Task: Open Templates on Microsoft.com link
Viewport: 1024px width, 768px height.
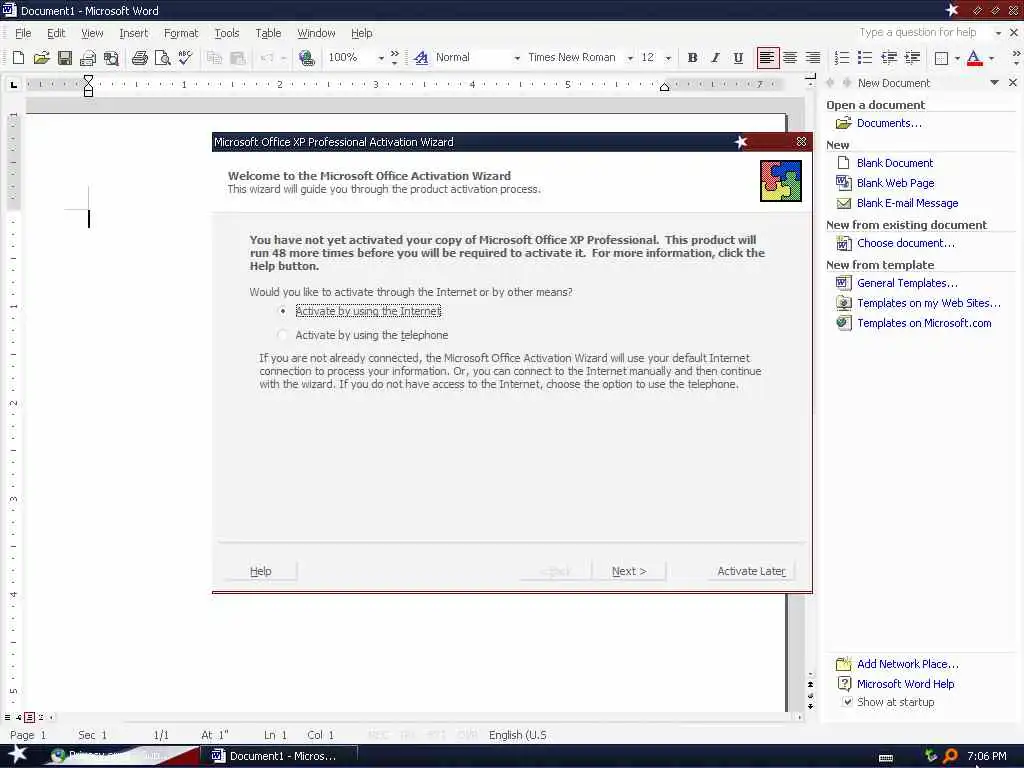Action: [924, 323]
